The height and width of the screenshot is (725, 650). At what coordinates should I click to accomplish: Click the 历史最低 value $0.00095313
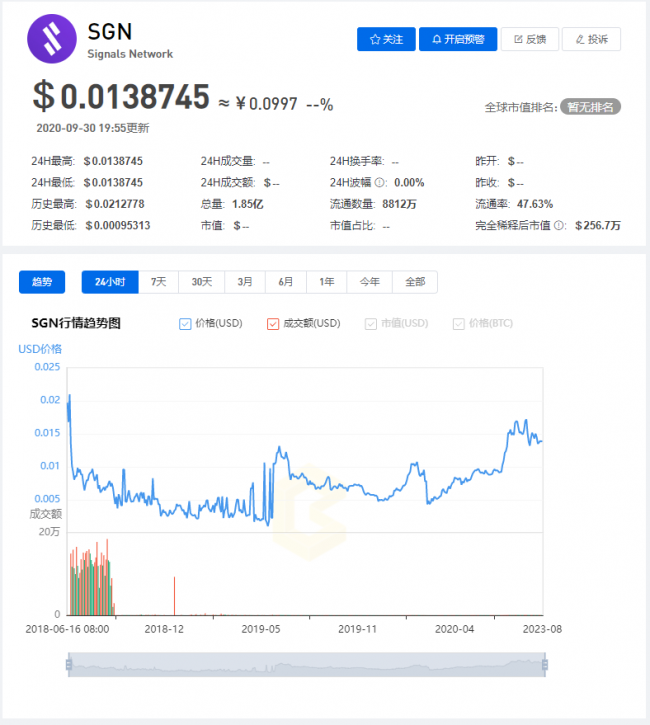pyautogui.click(x=118, y=225)
